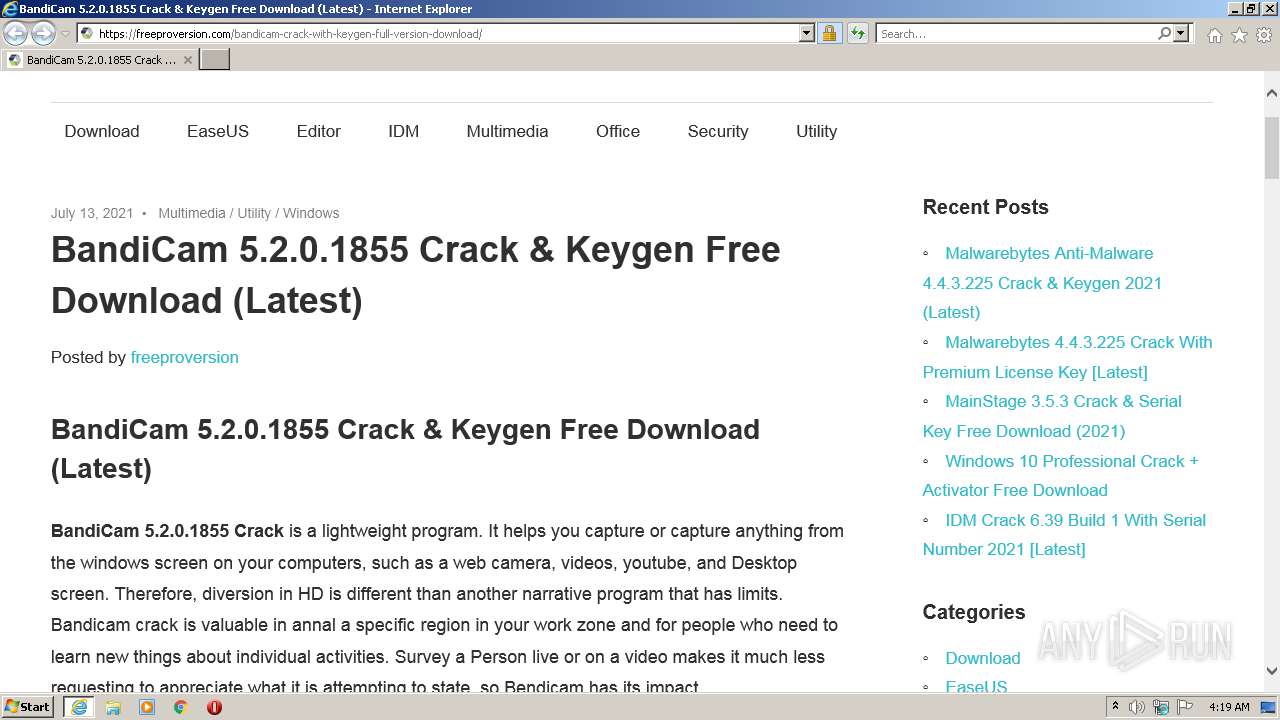Screen dimensions: 1280x720
Task: Expand the address bar autocomplete dropdown
Action: [x=807, y=34]
